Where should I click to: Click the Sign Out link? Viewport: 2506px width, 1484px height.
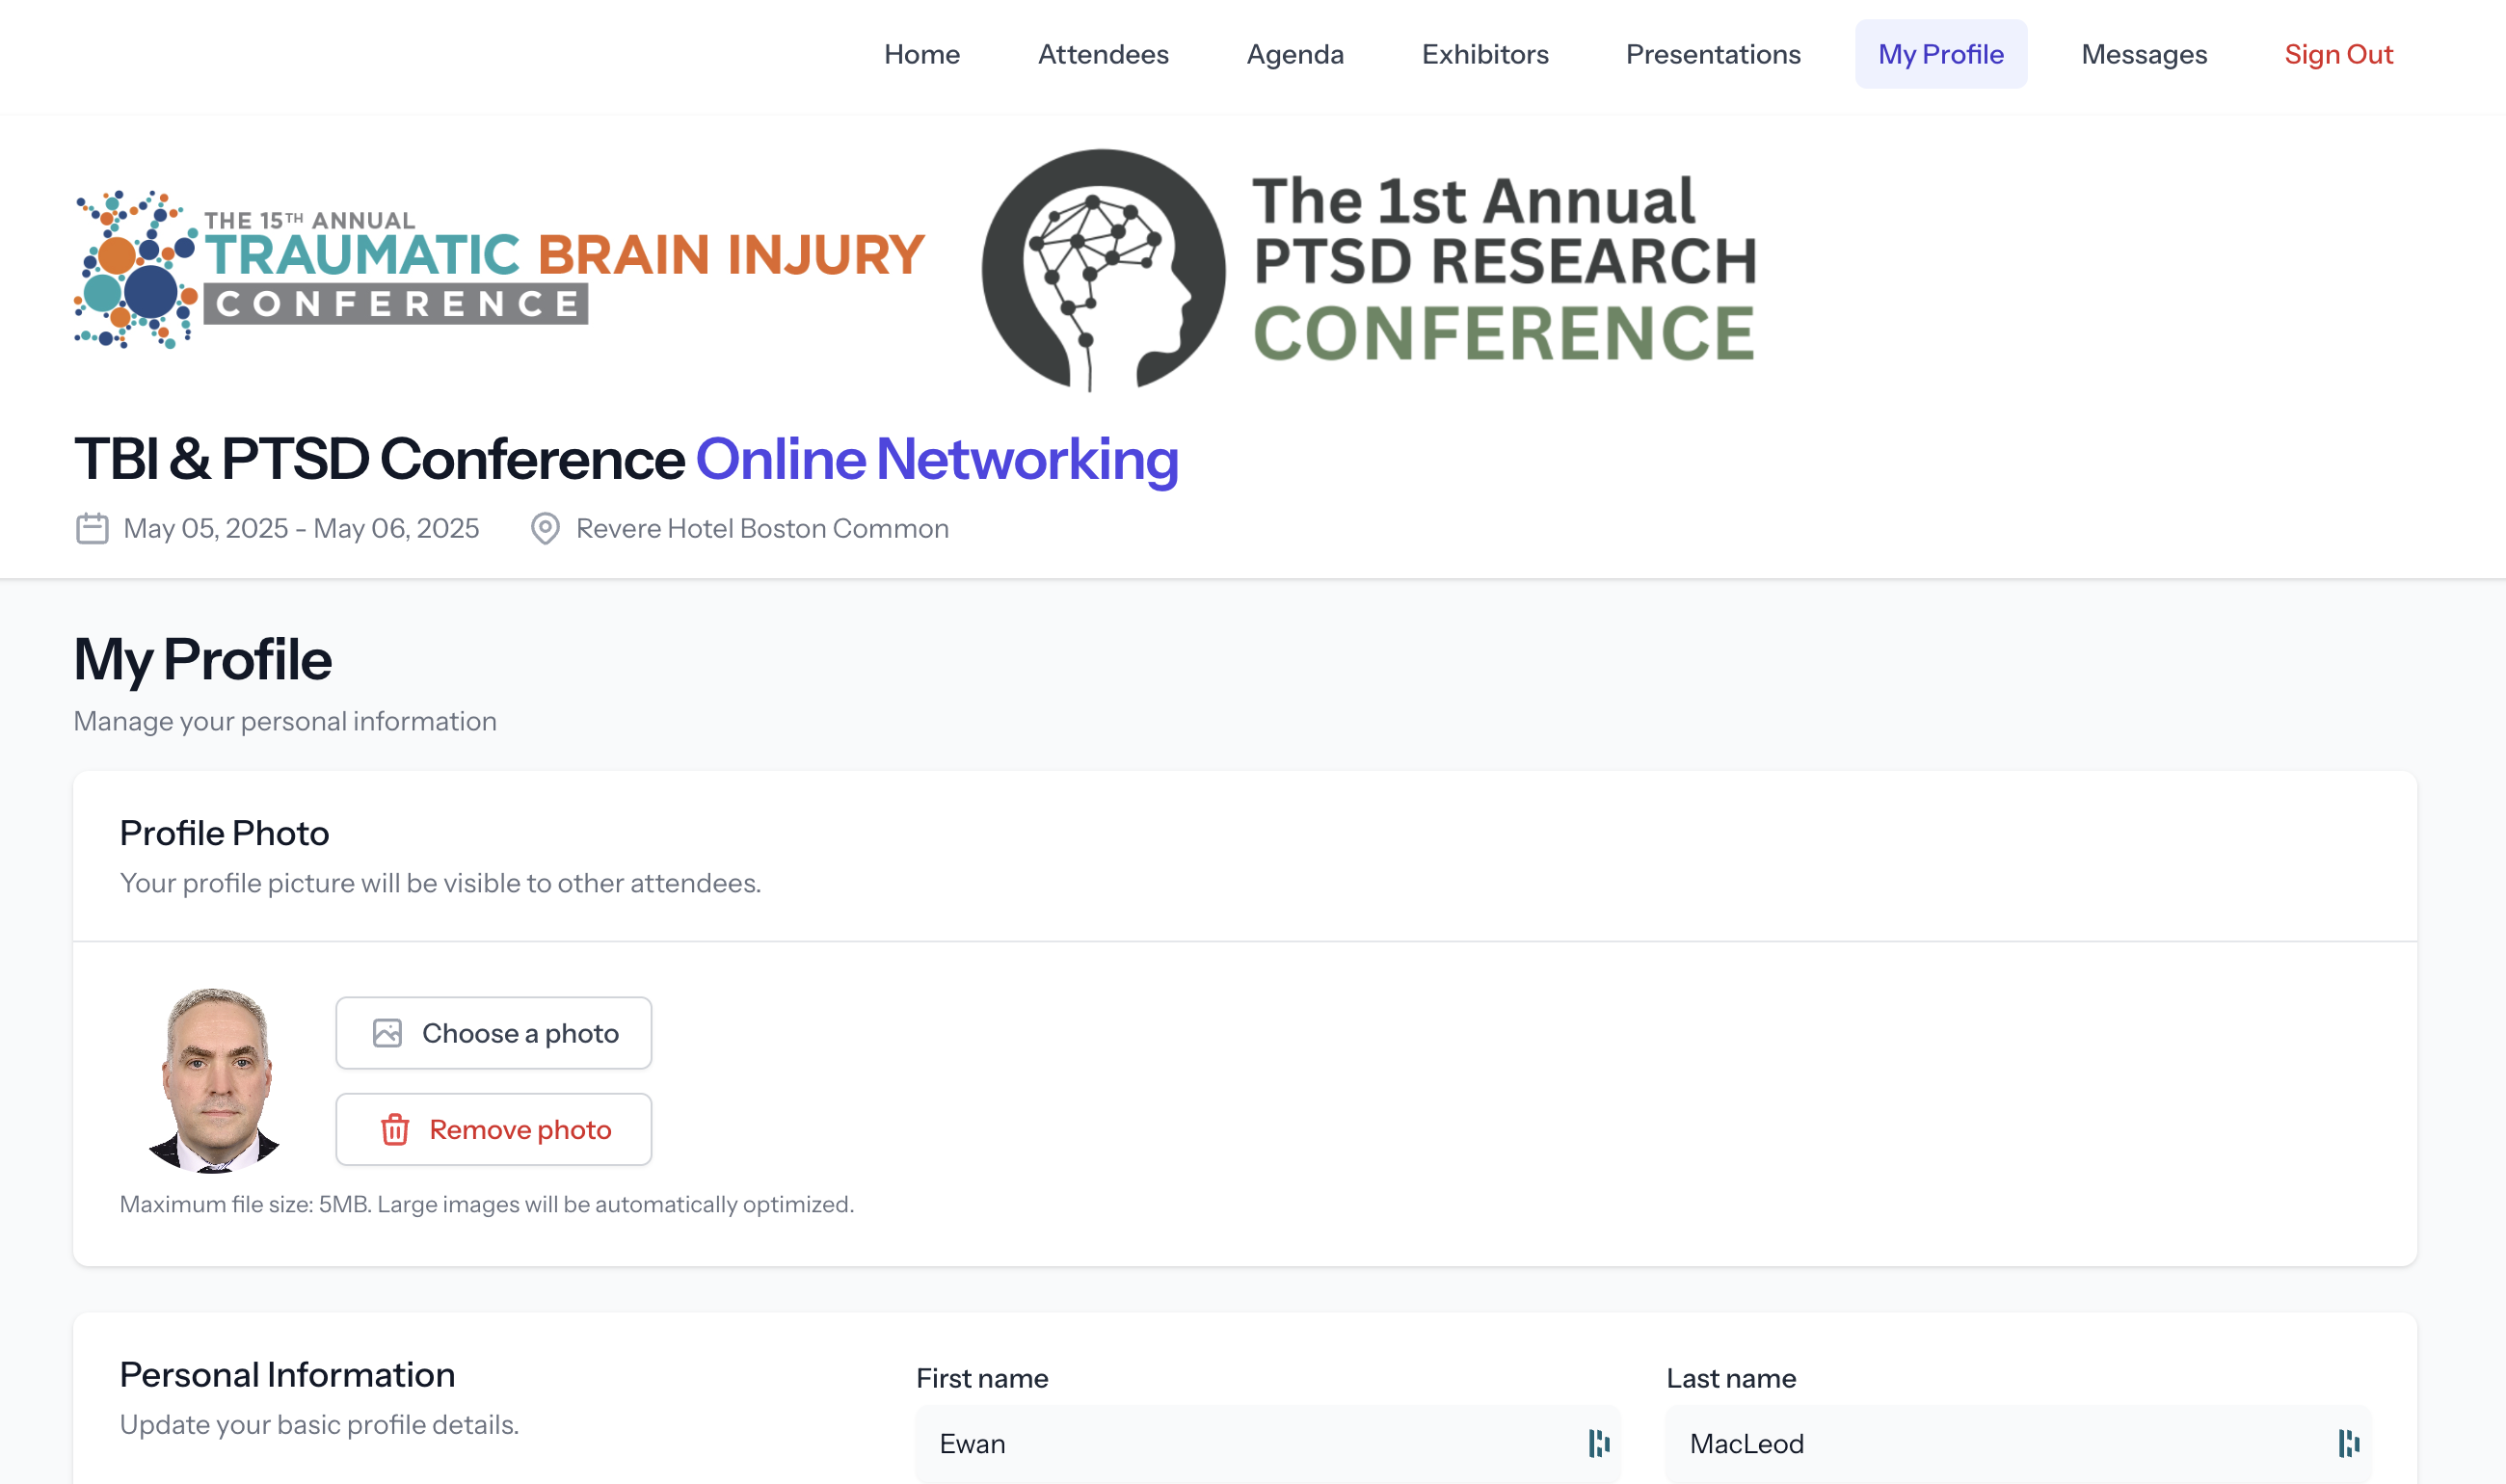2338,54
